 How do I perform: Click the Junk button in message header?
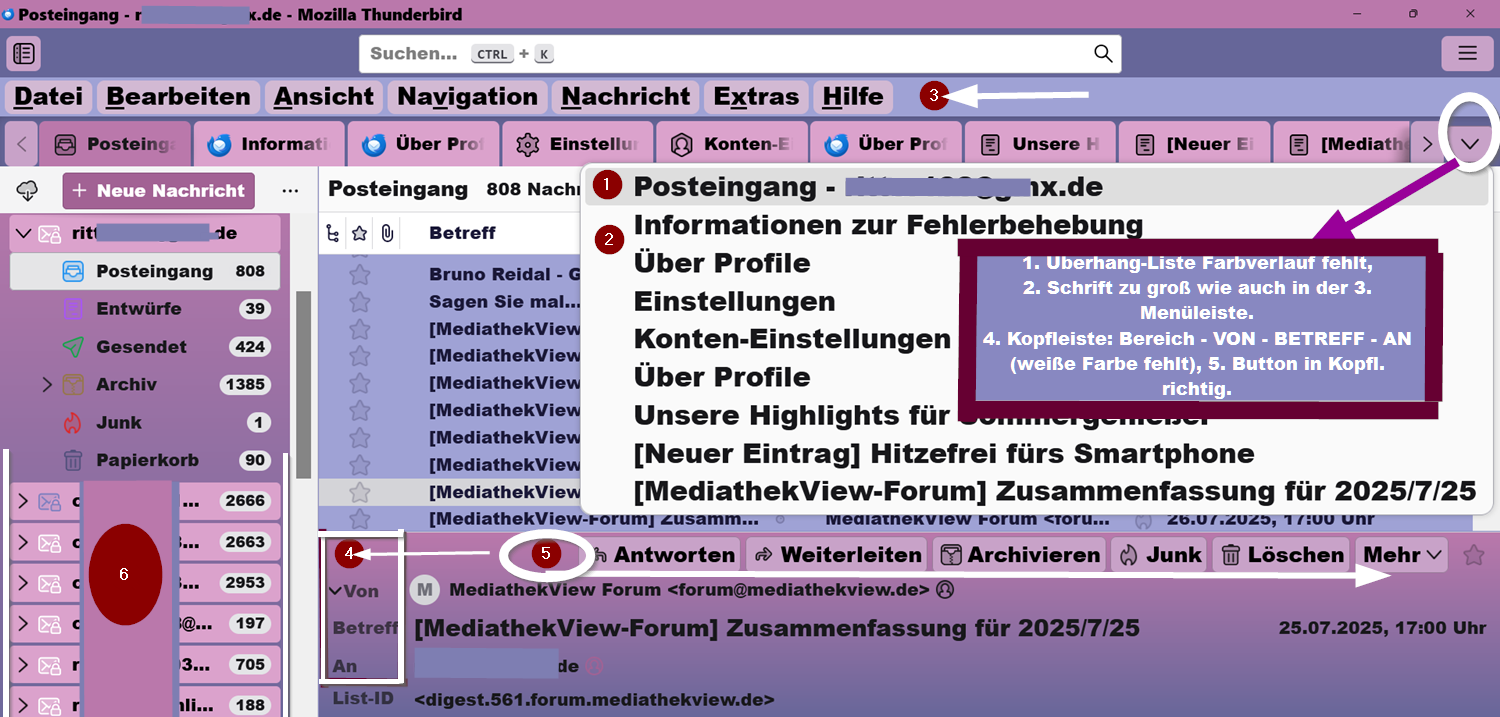1160,555
